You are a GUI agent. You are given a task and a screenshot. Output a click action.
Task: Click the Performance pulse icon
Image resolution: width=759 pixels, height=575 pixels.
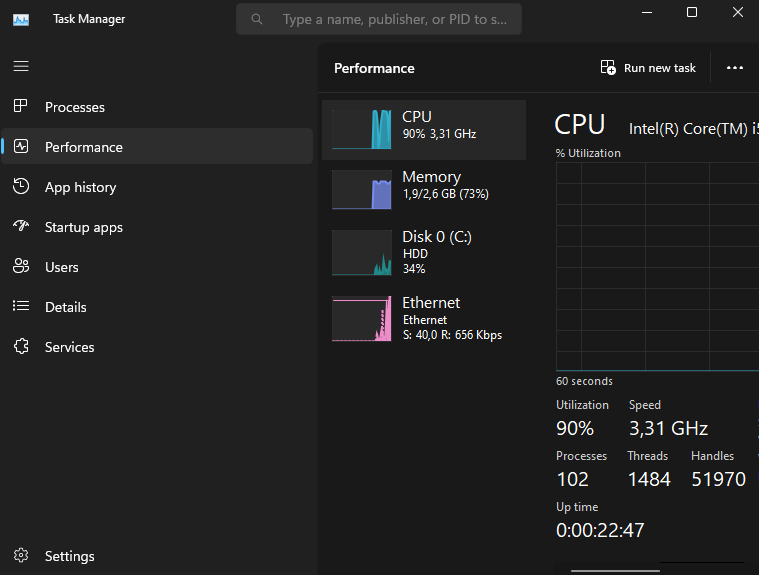coord(21,146)
